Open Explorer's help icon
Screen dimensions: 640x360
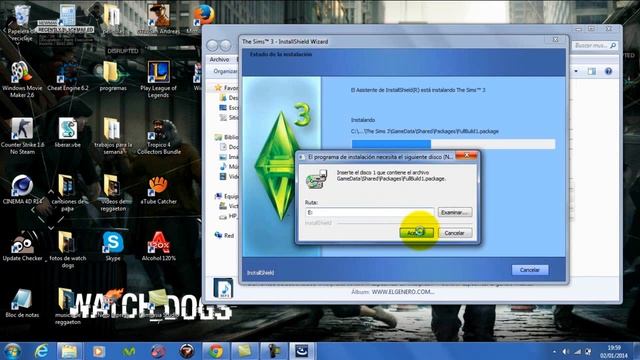608,71
